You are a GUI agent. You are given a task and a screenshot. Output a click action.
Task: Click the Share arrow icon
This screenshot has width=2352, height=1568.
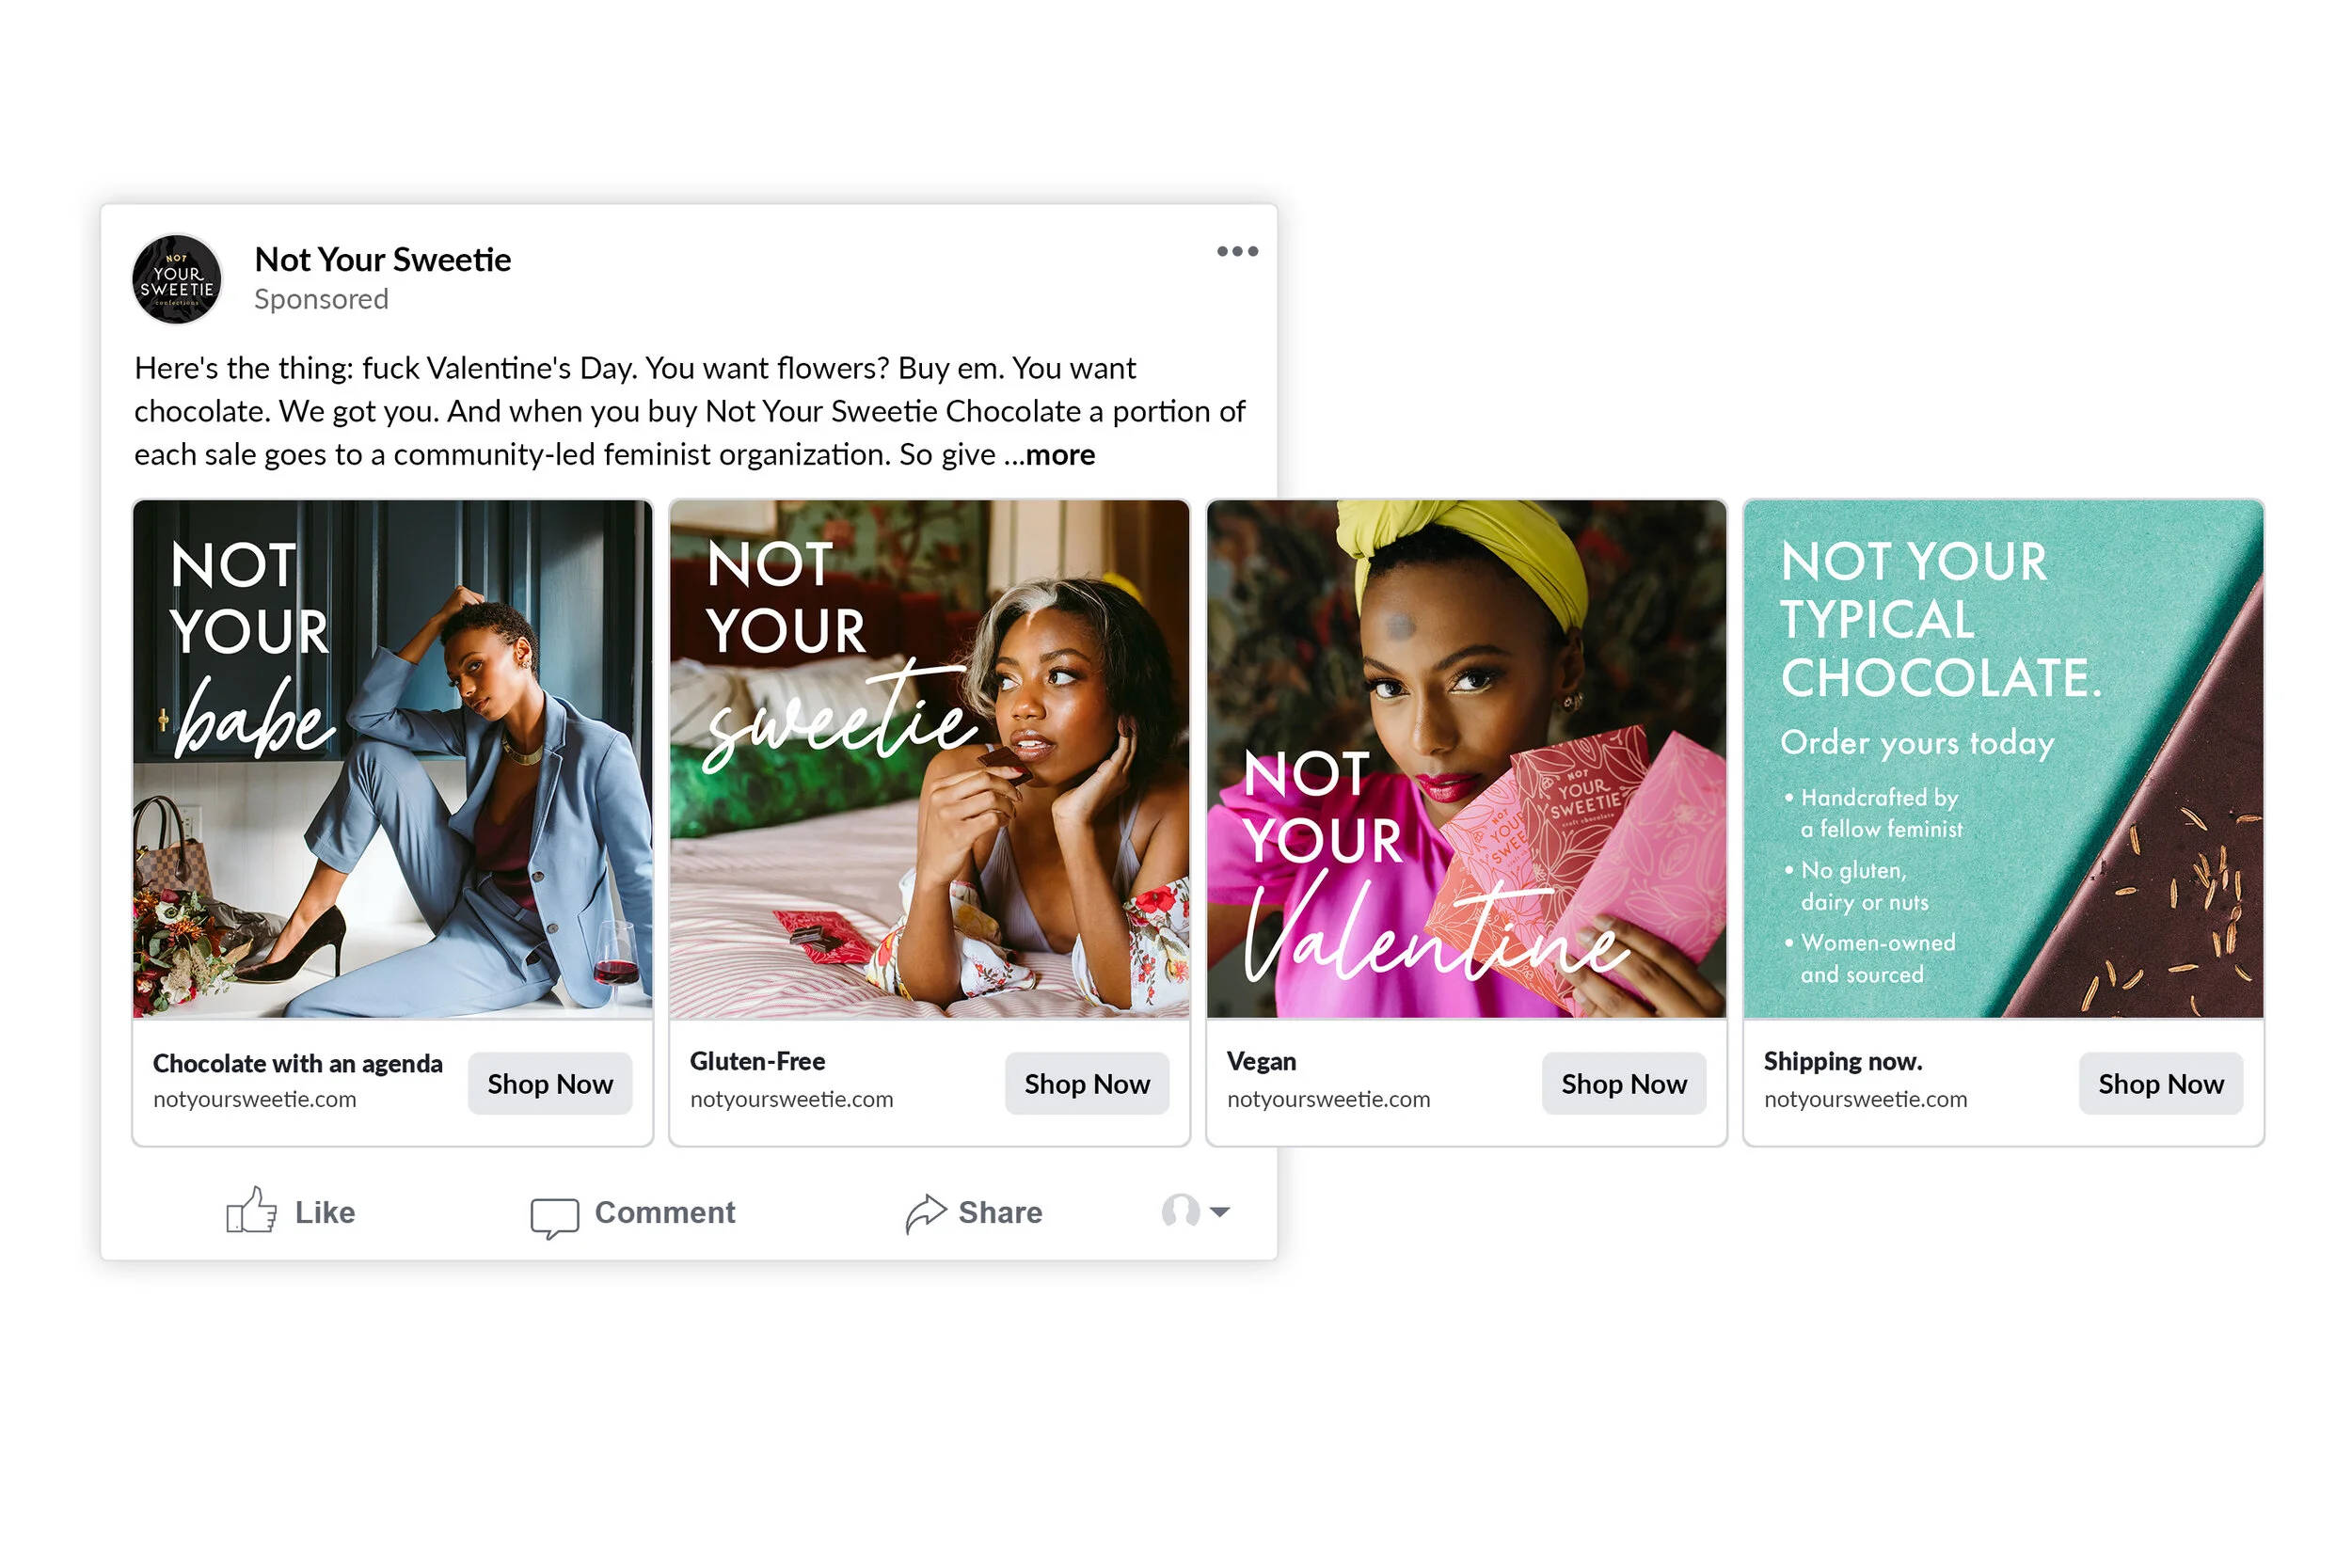pyautogui.click(x=925, y=1212)
